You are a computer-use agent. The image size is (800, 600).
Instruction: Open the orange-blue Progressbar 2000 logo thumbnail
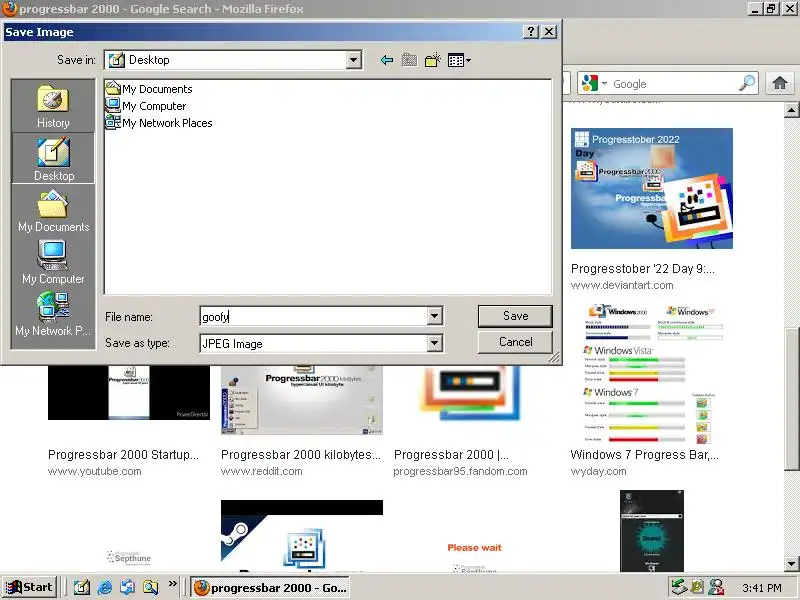[470, 393]
